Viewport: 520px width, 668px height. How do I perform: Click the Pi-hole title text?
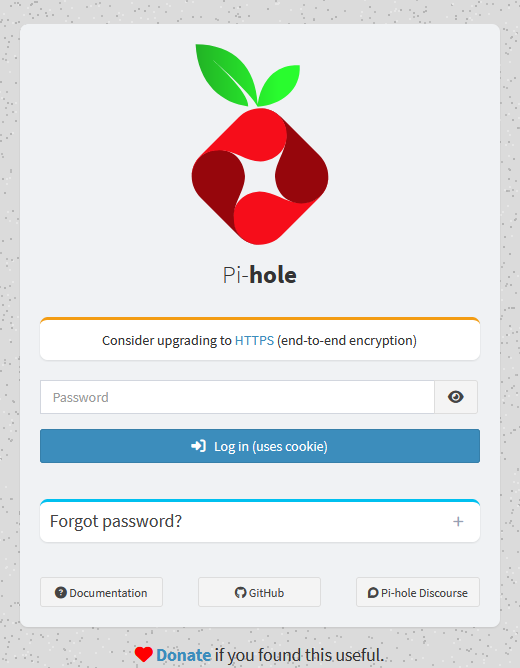point(260,275)
